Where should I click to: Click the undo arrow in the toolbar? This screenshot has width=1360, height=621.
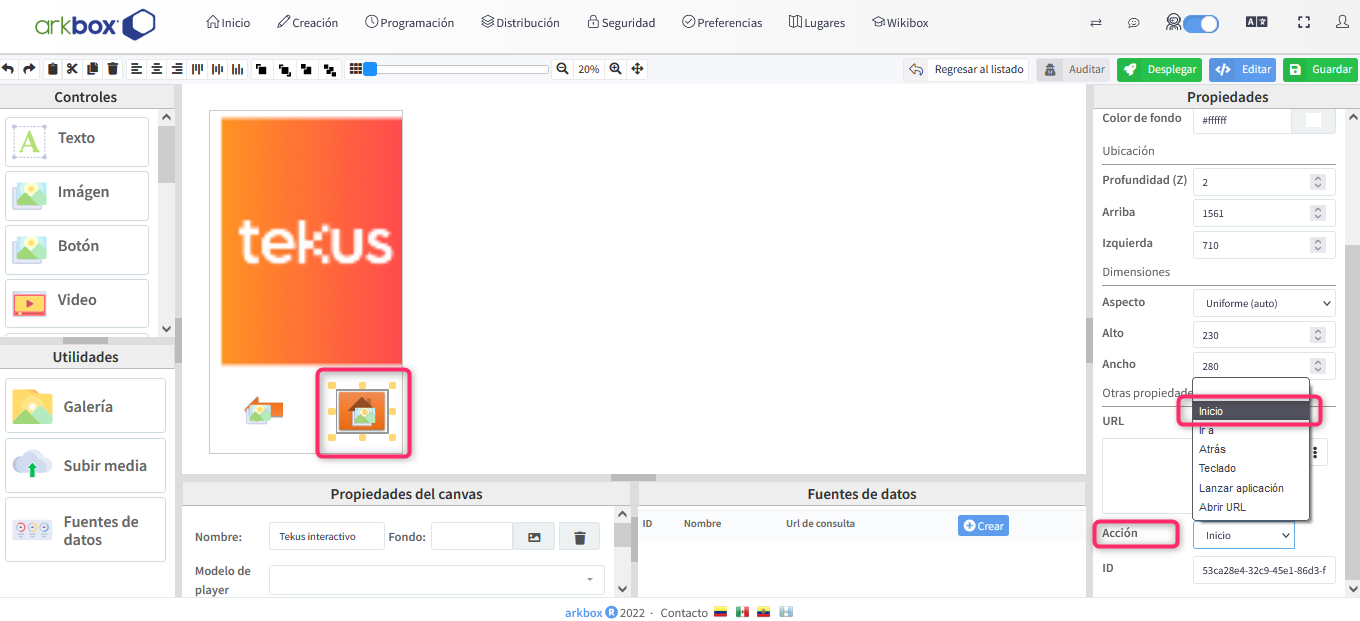pos(8,69)
